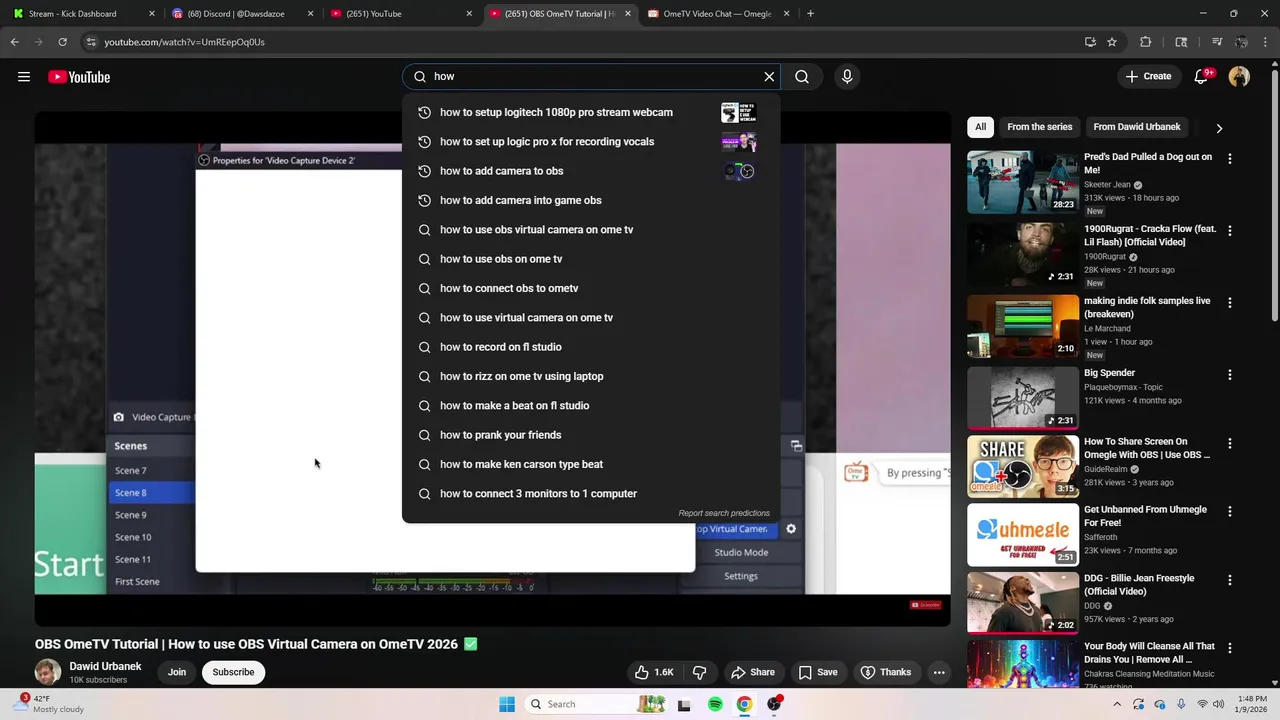
Task: Click the Report search predictions link
Action: click(x=724, y=513)
